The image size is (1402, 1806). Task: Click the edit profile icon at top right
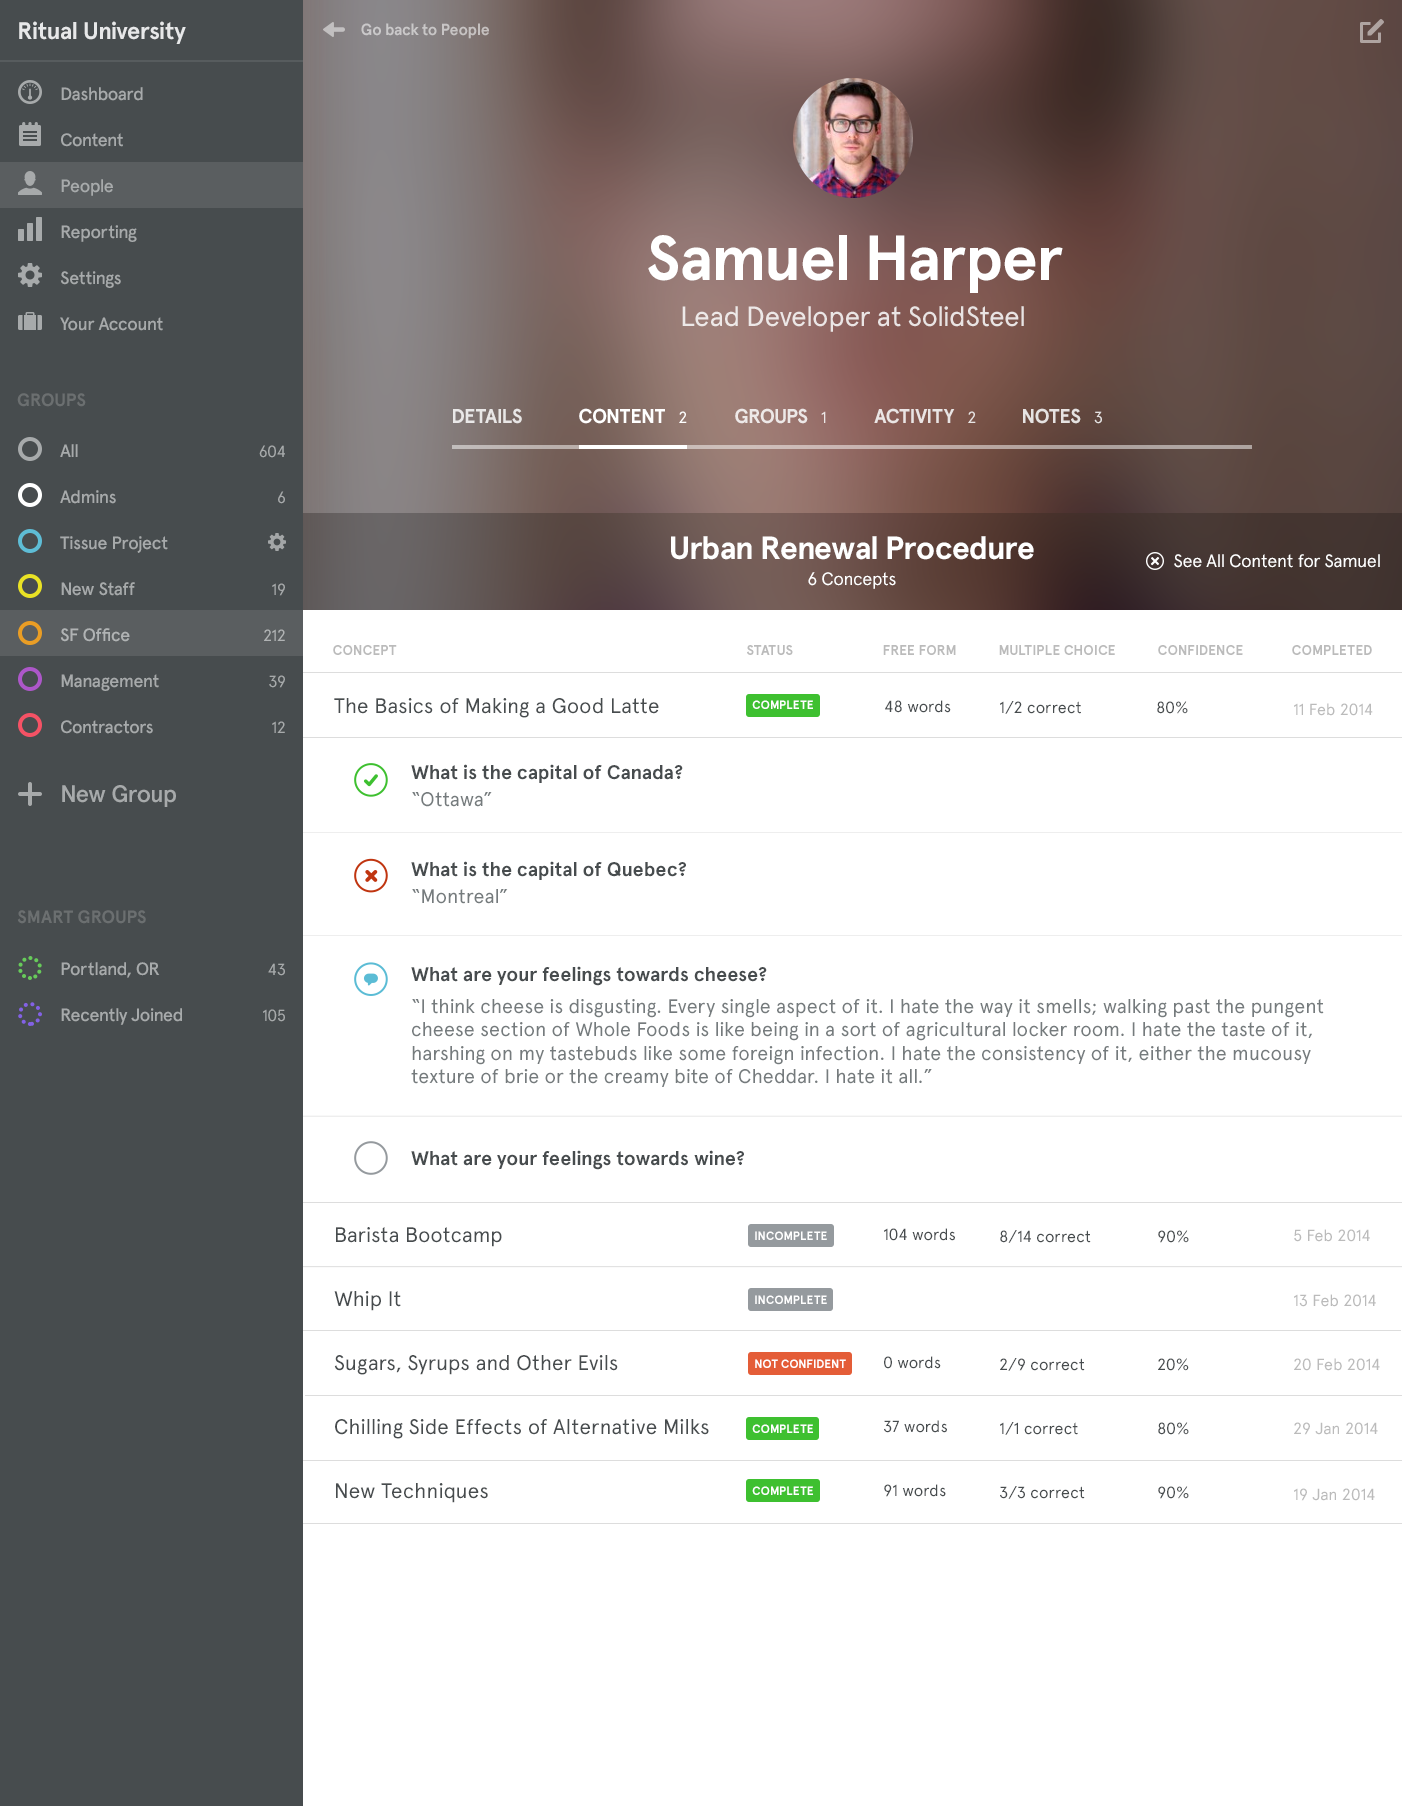coord(1371,31)
